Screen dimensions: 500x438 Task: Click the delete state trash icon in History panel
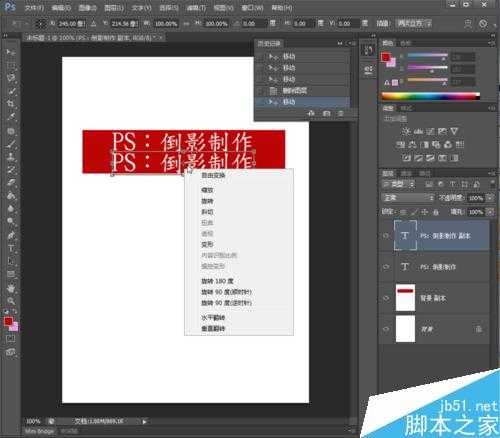pyautogui.click(x=340, y=114)
